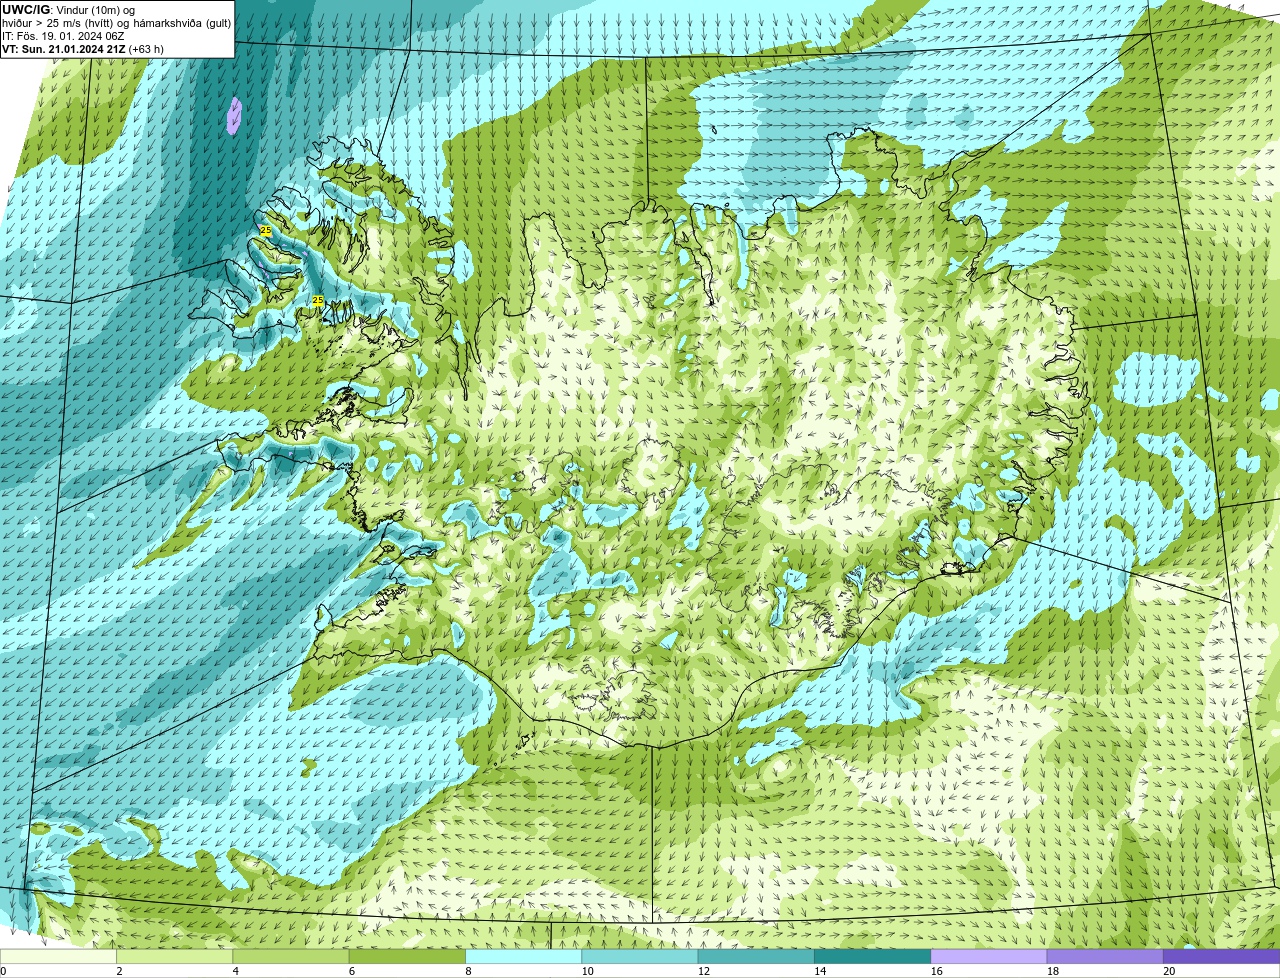
Task: Click the legend tick label '20'
Action: [1169, 971]
